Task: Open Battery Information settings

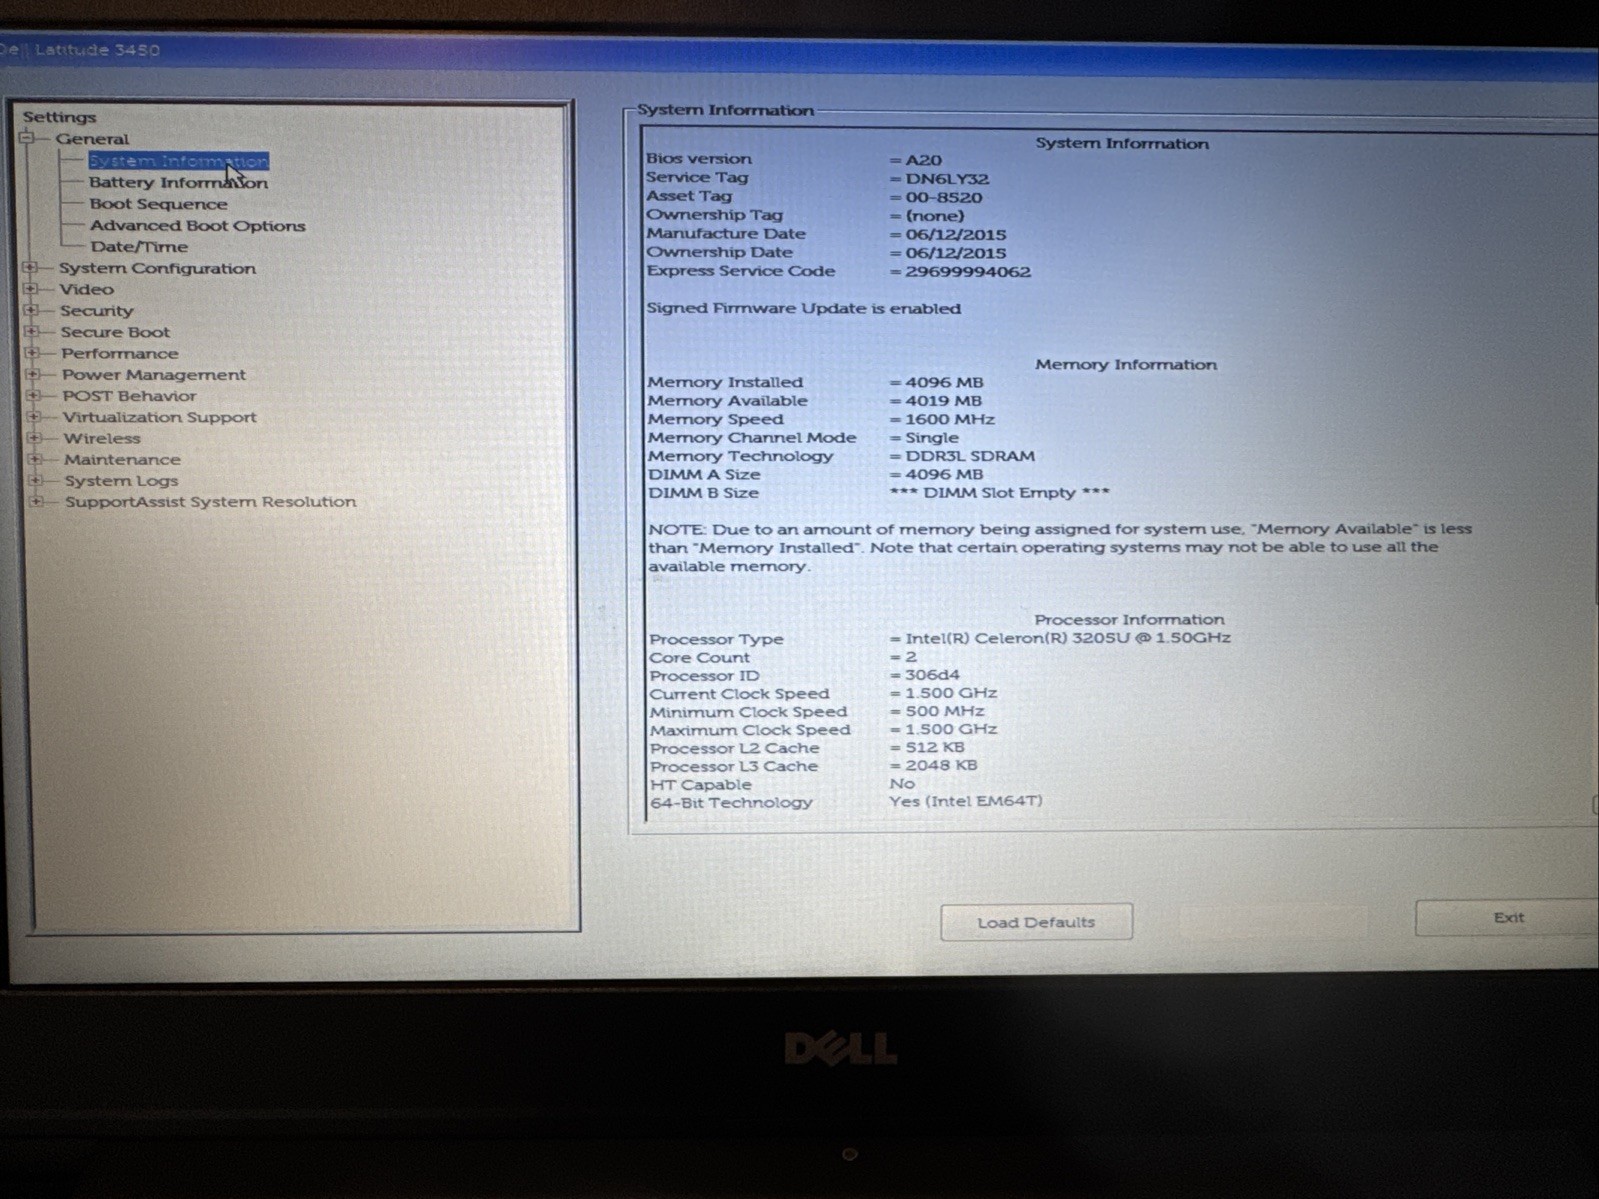Action: coord(178,183)
